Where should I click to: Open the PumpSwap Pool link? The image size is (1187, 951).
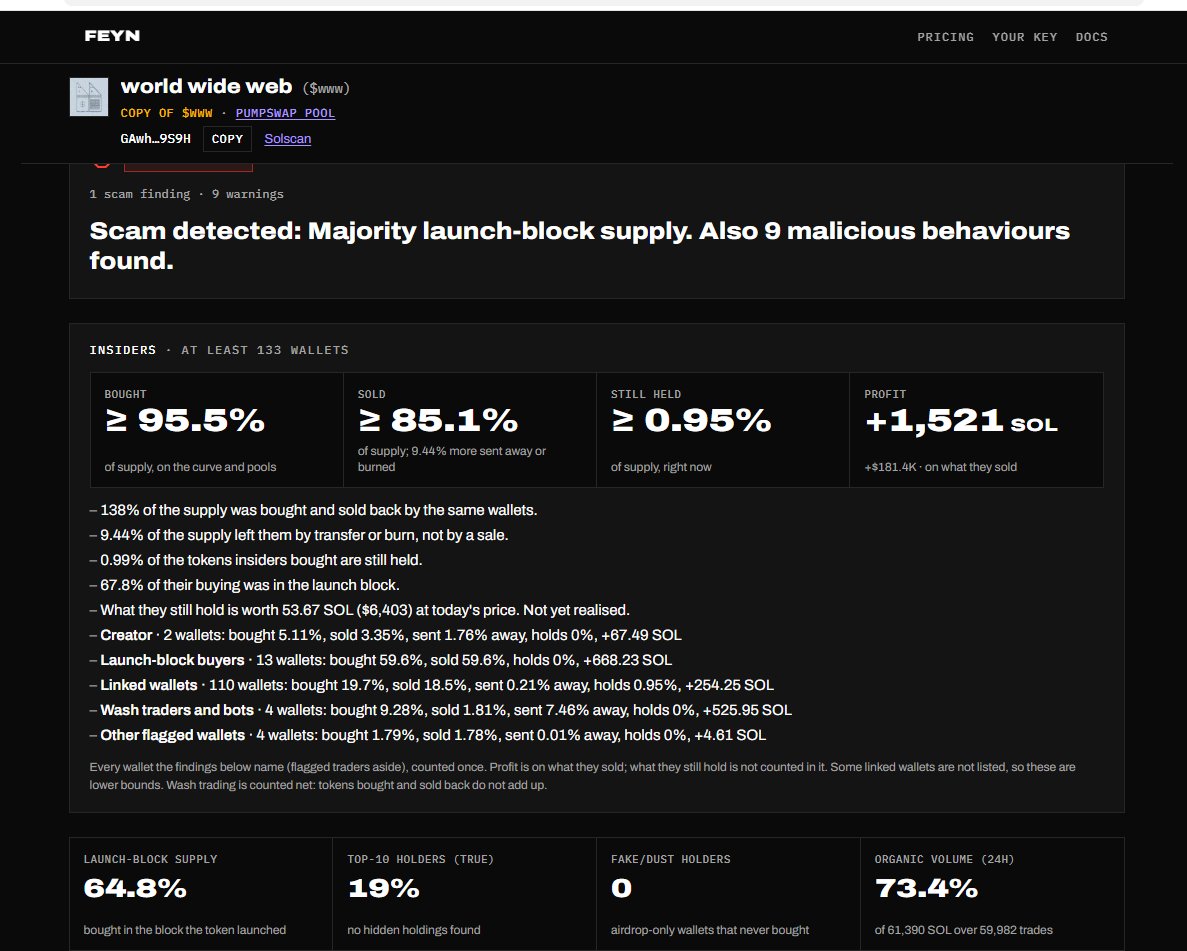click(x=285, y=113)
